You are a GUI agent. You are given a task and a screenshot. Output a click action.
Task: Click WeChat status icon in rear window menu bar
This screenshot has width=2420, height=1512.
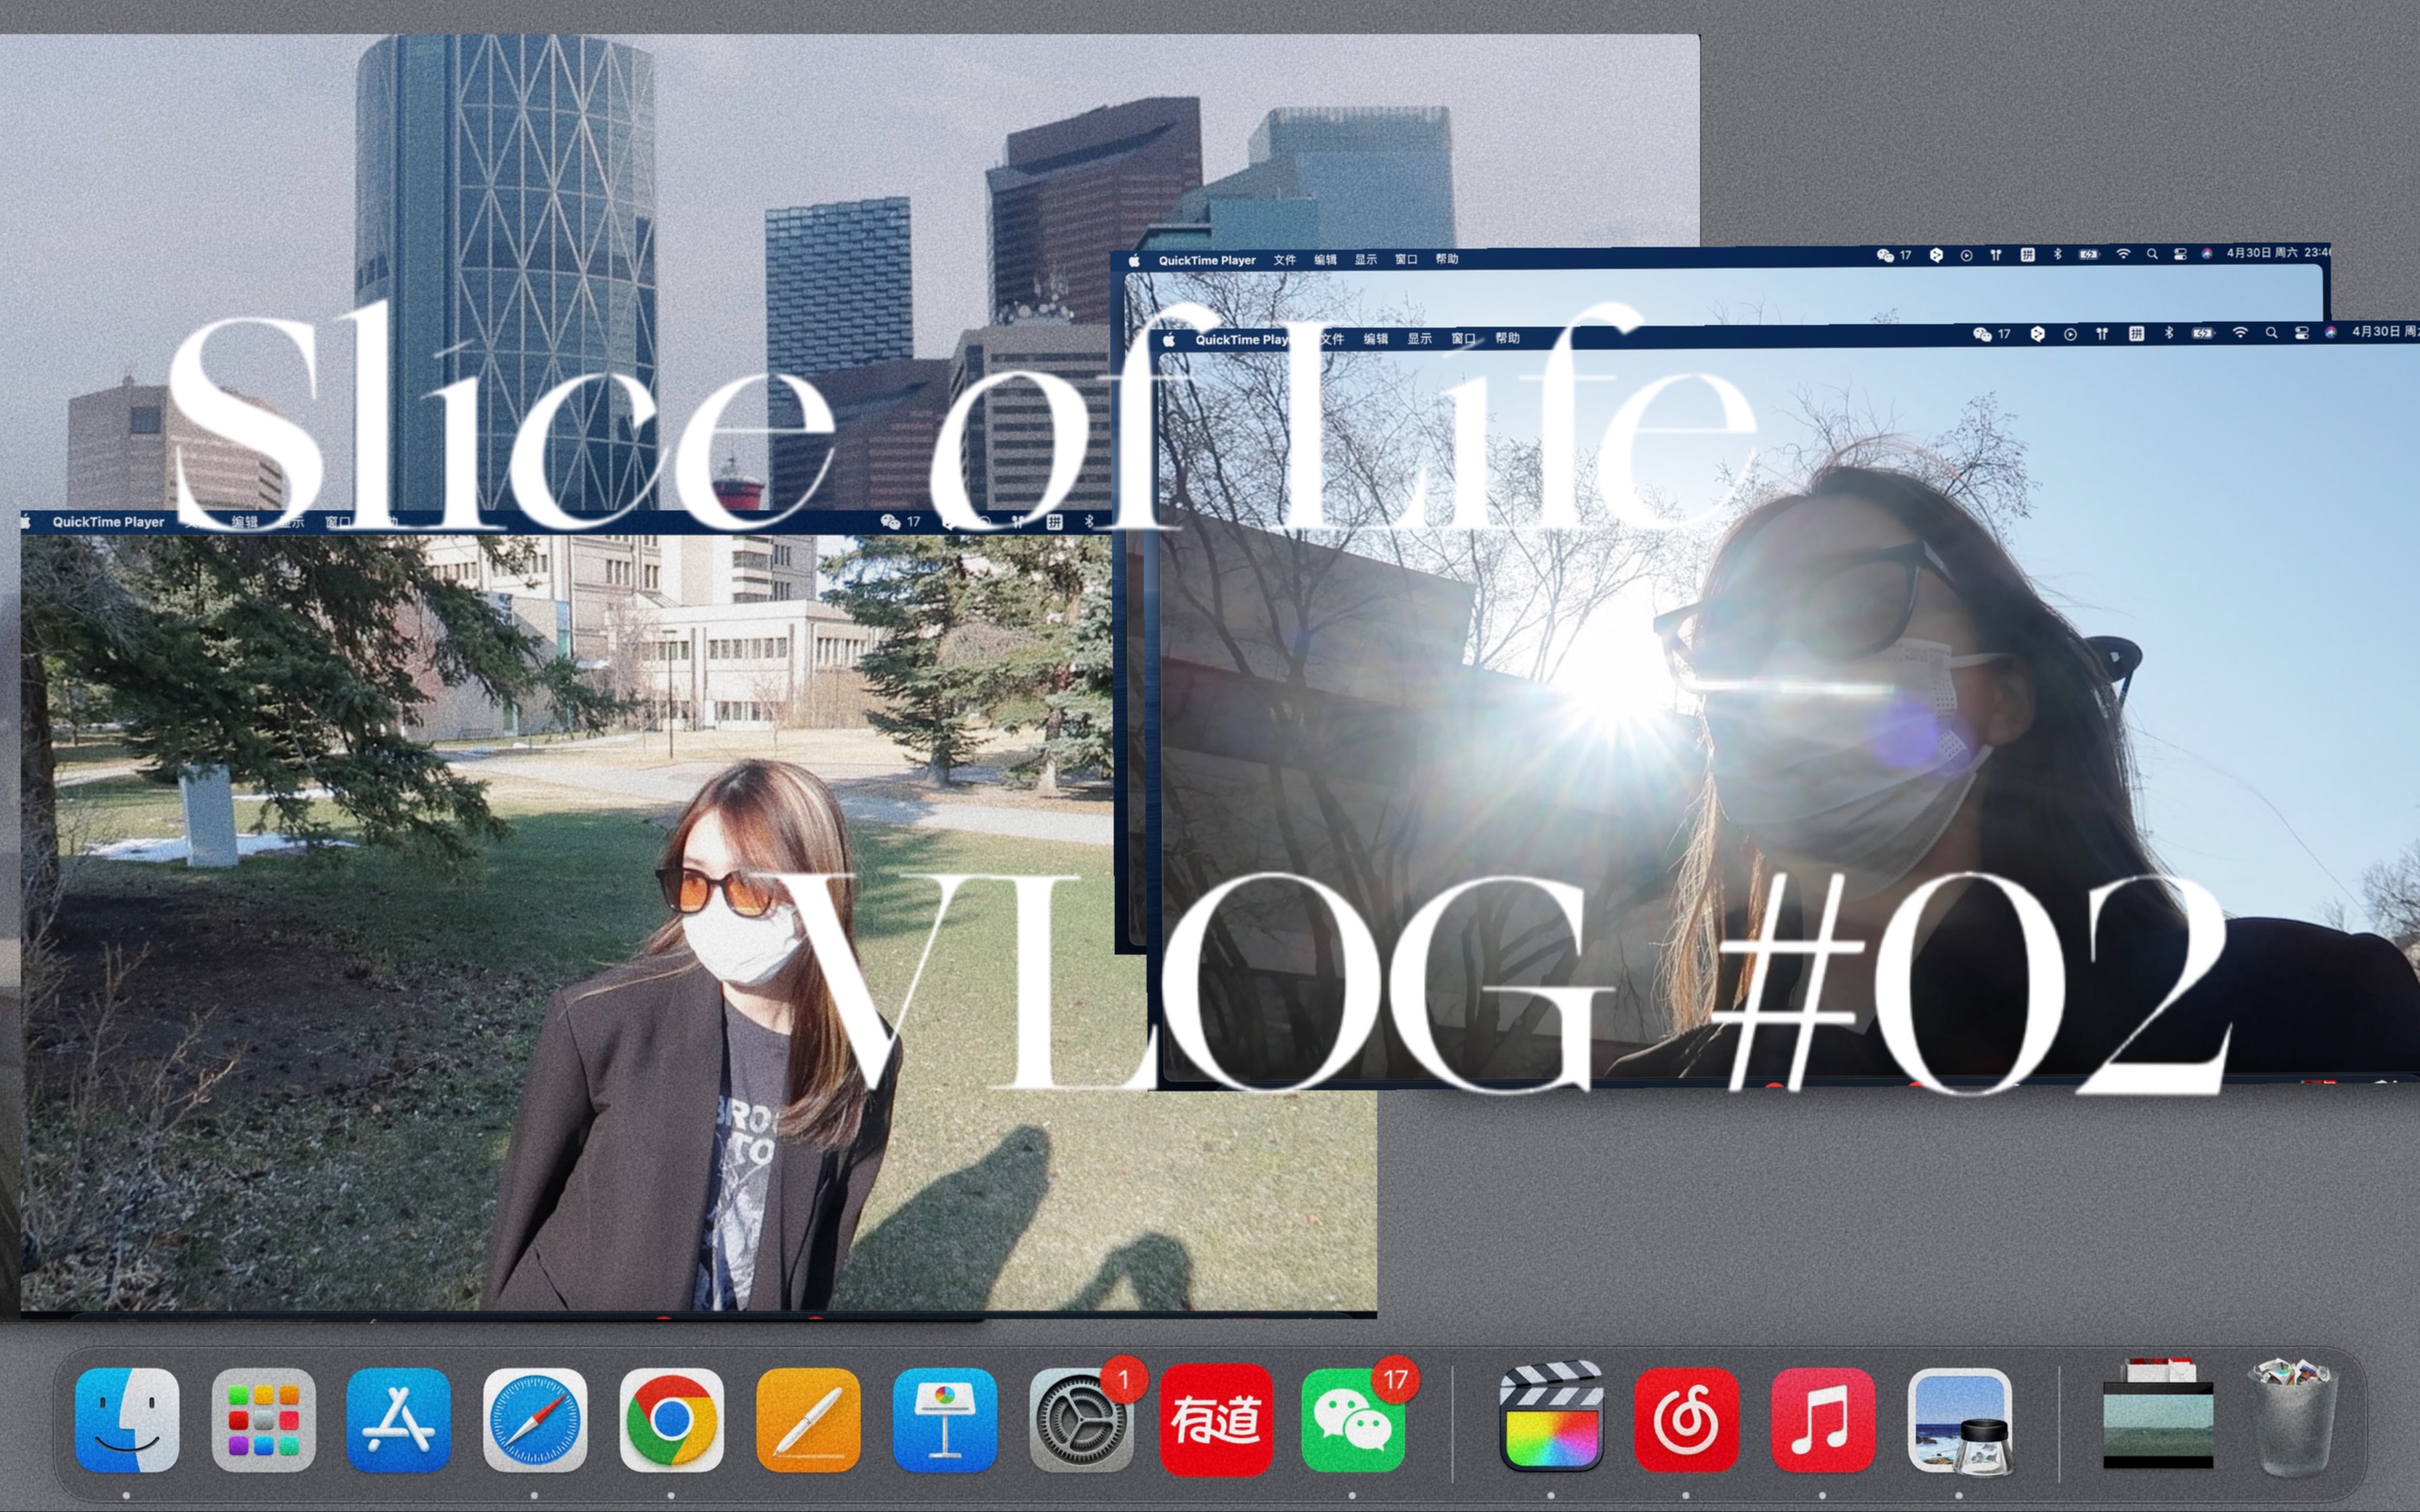[1885, 255]
